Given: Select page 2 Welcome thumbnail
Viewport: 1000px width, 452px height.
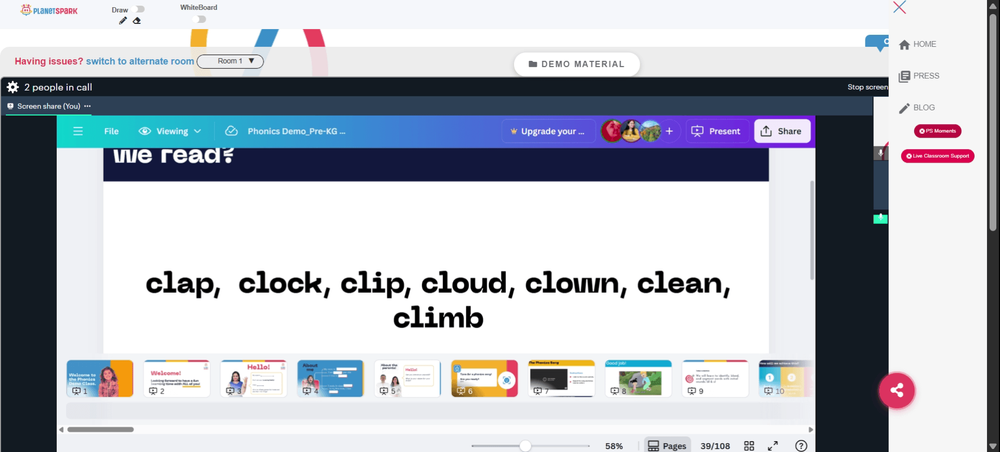Looking at the screenshot, I should click(x=177, y=379).
